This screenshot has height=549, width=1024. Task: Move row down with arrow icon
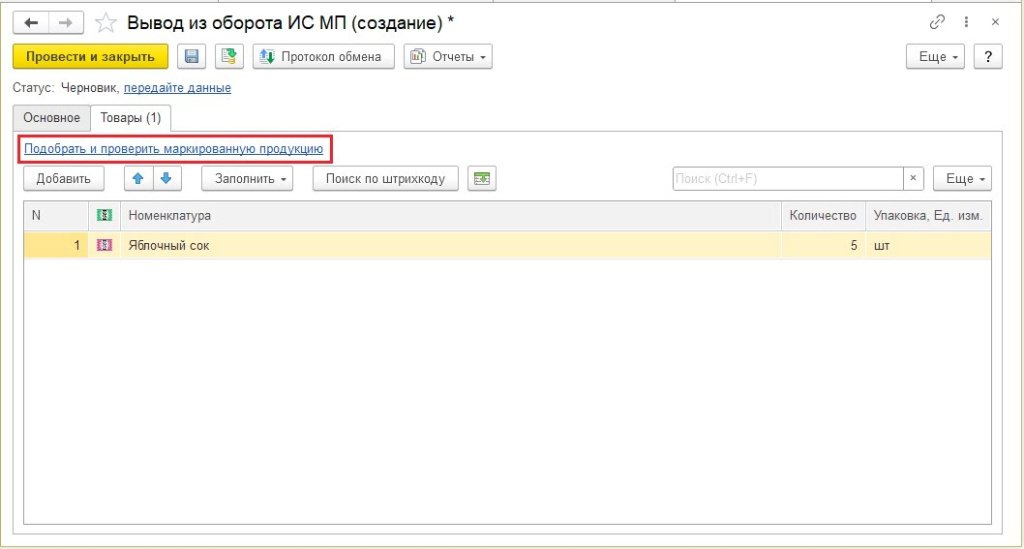coord(166,179)
